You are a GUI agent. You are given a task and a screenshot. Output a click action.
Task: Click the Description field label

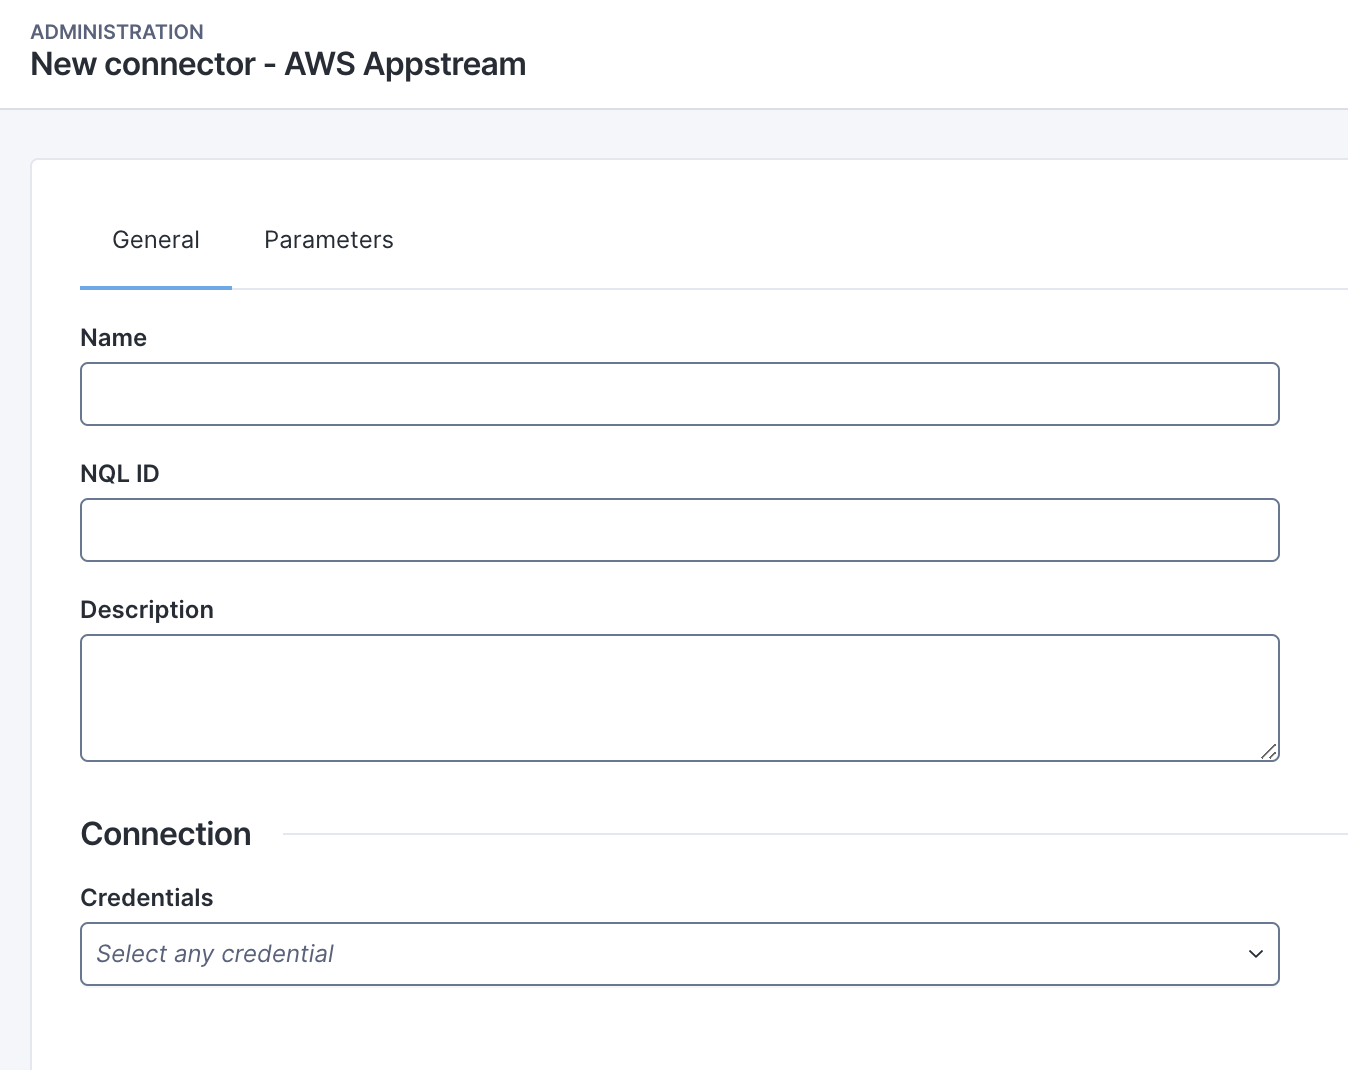click(x=147, y=610)
